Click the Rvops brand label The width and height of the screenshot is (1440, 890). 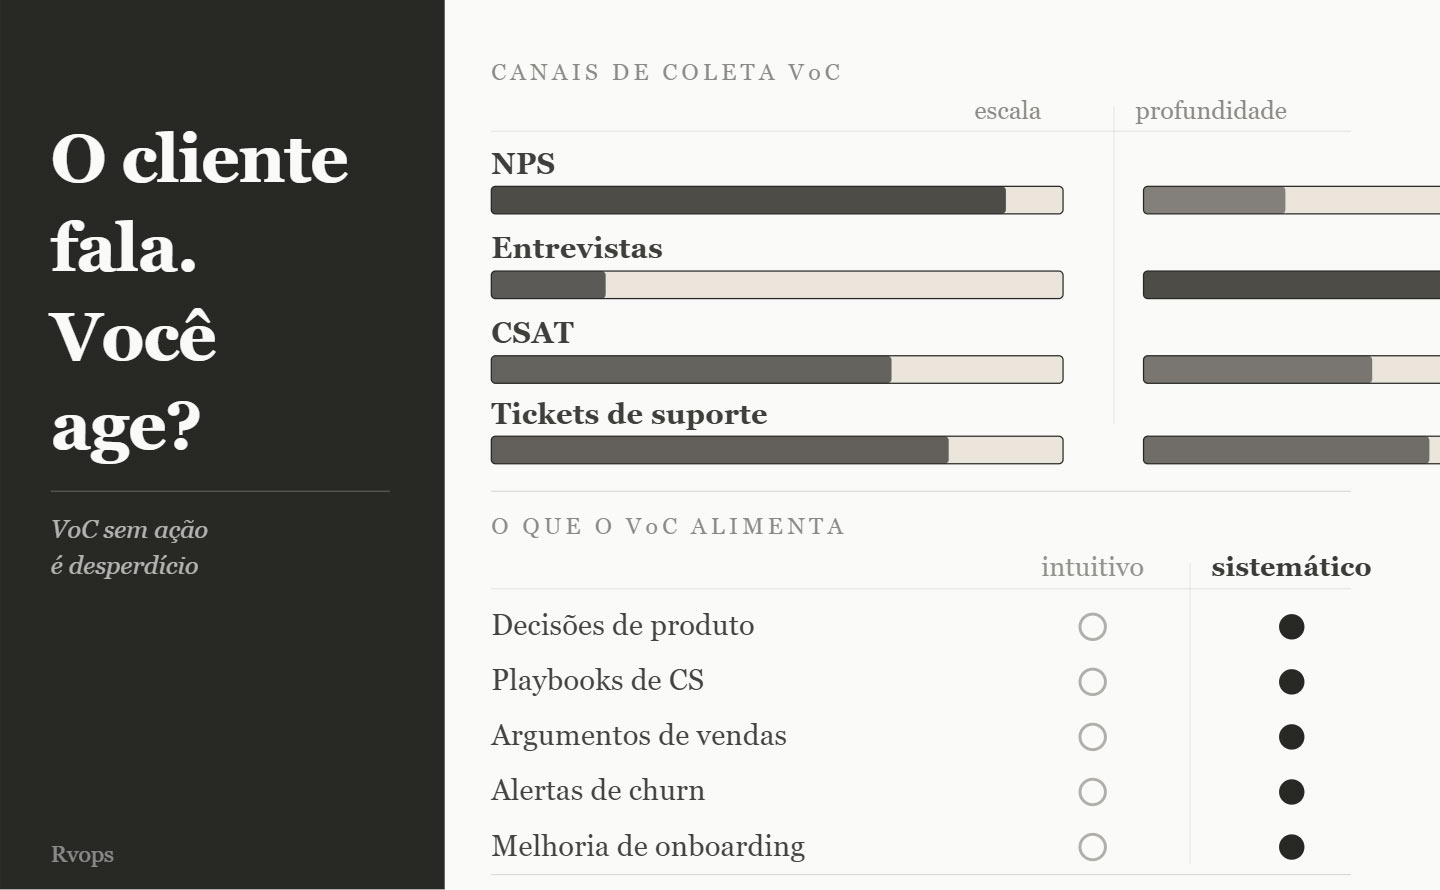[82, 855]
